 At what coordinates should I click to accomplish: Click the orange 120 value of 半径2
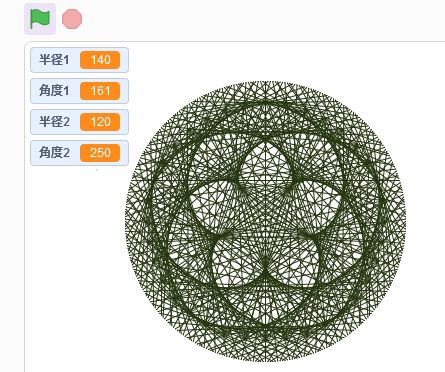pos(100,122)
